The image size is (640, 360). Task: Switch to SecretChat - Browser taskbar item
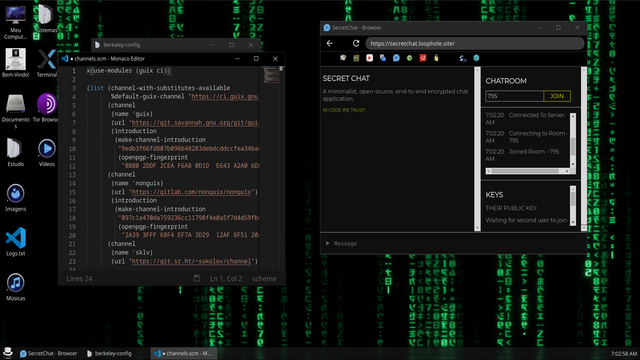[49, 353]
